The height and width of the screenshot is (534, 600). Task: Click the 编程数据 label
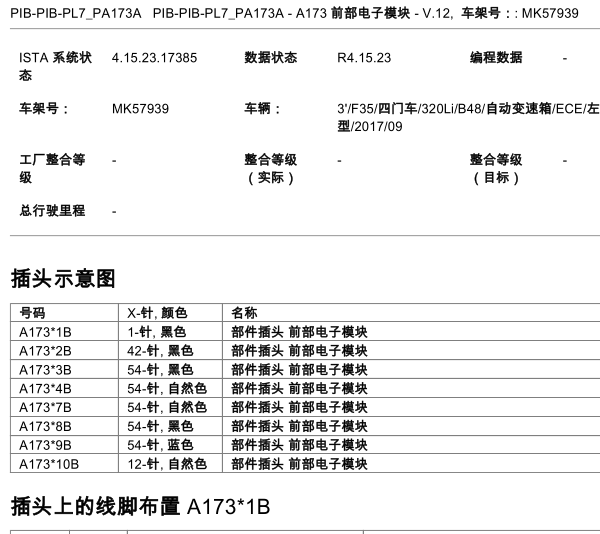pyautogui.click(x=496, y=58)
